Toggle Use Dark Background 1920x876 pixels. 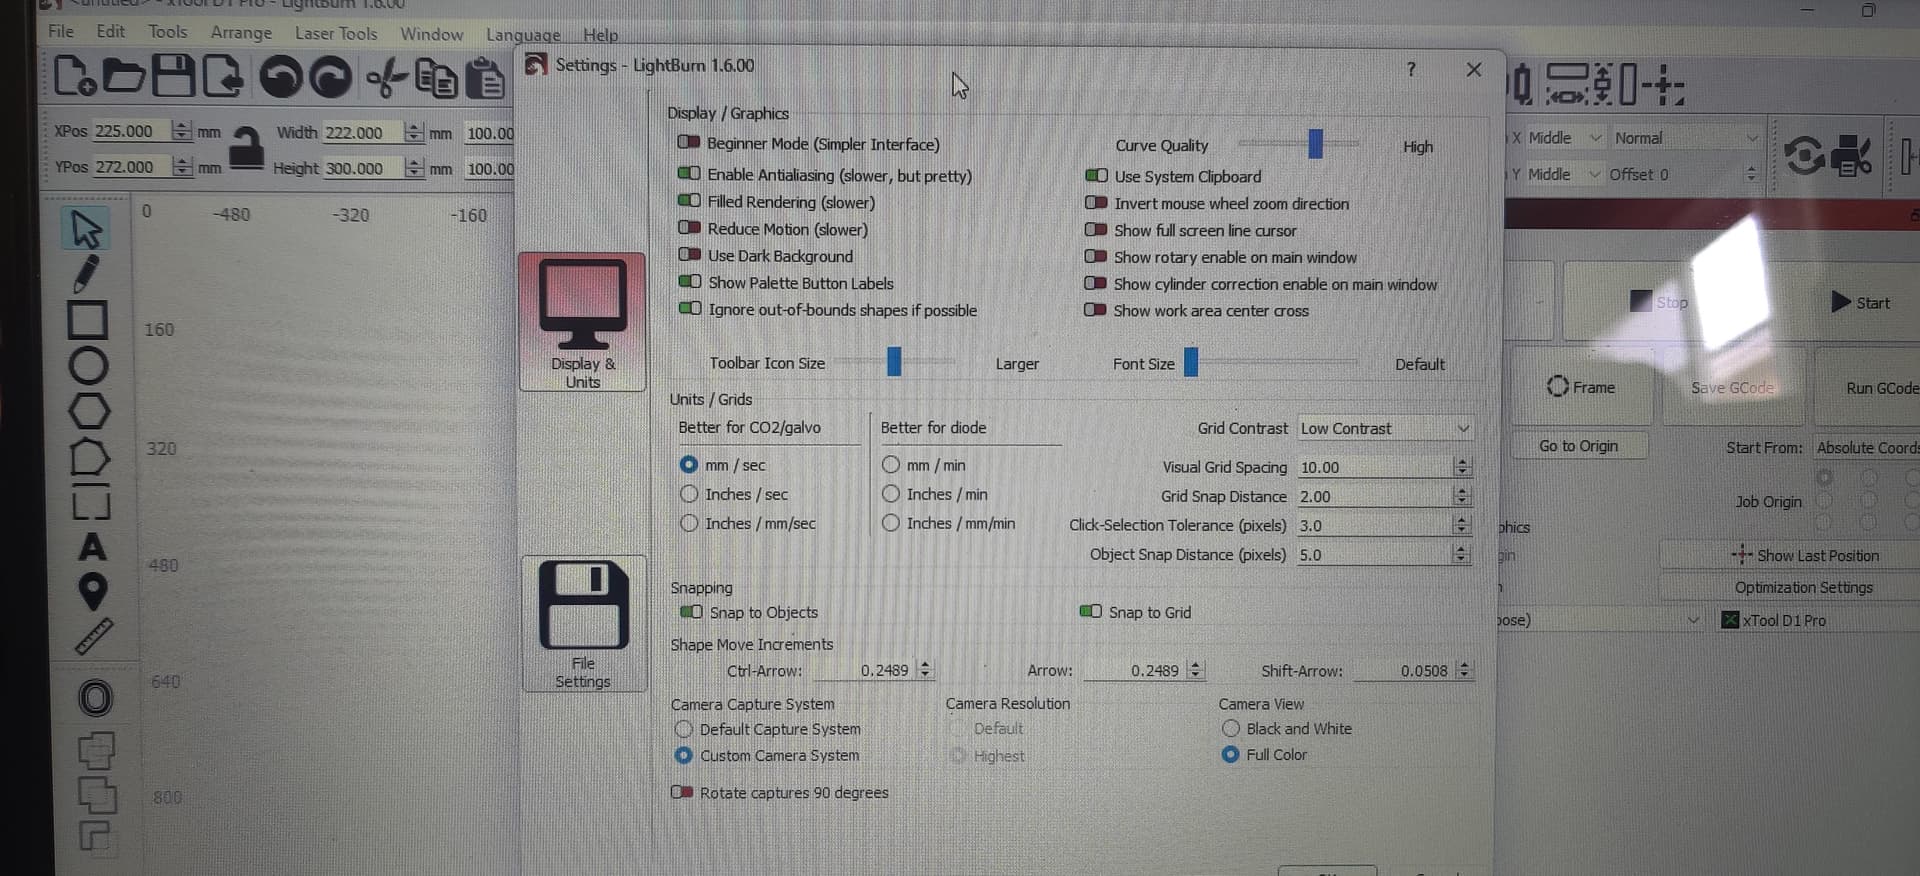click(x=689, y=255)
